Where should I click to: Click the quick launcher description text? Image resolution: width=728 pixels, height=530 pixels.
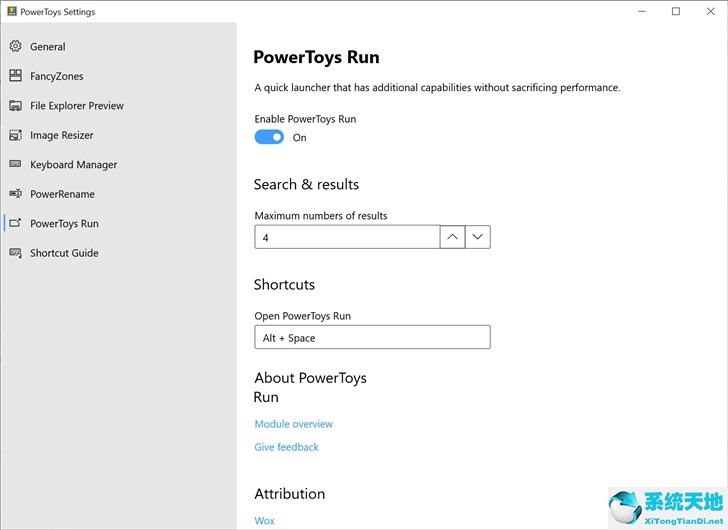437,88
